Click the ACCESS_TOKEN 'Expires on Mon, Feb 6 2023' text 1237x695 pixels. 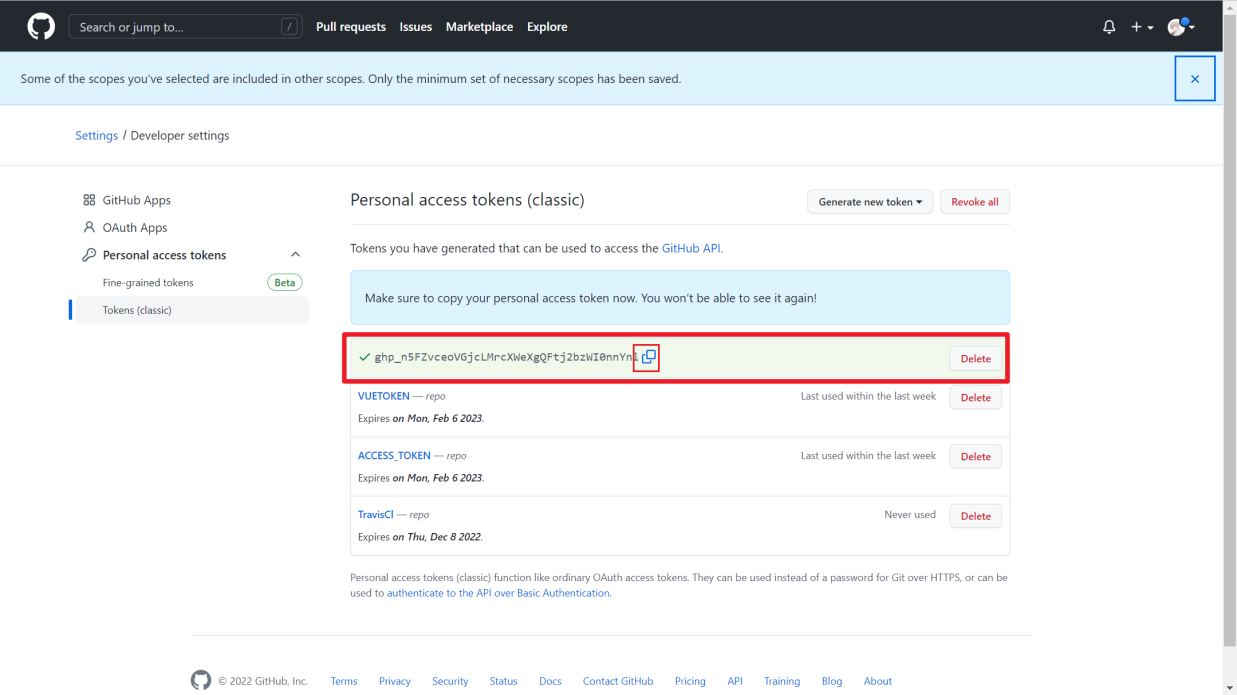click(x=421, y=478)
